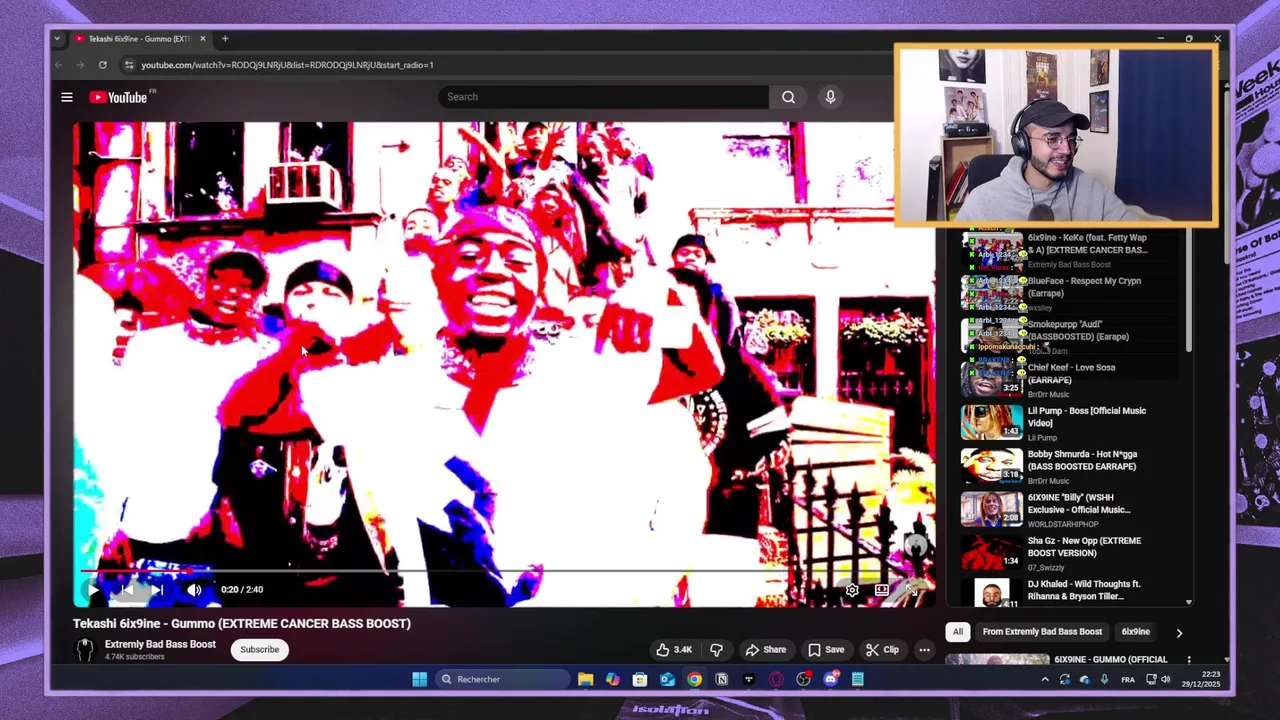Save the video to a playlist
Screen dimensions: 1280x720
(826, 650)
